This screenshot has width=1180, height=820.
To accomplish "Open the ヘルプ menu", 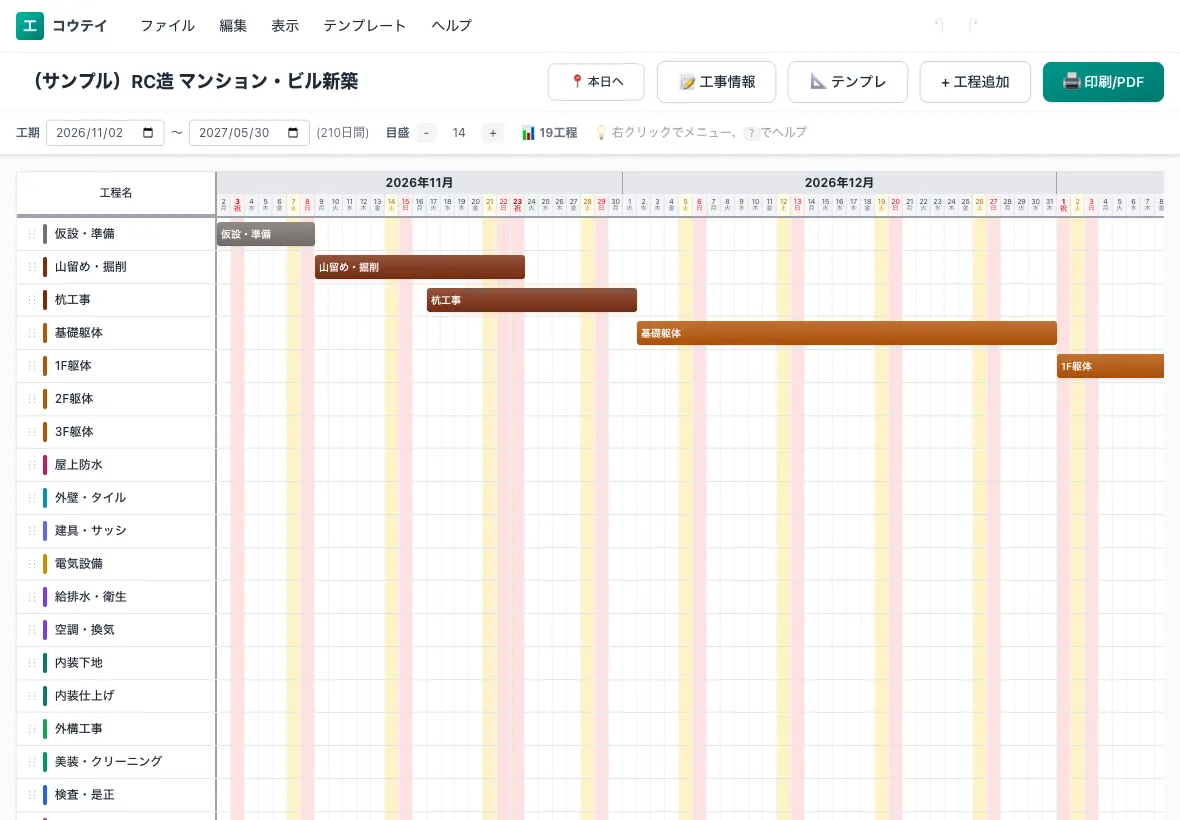I will (451, 26).
